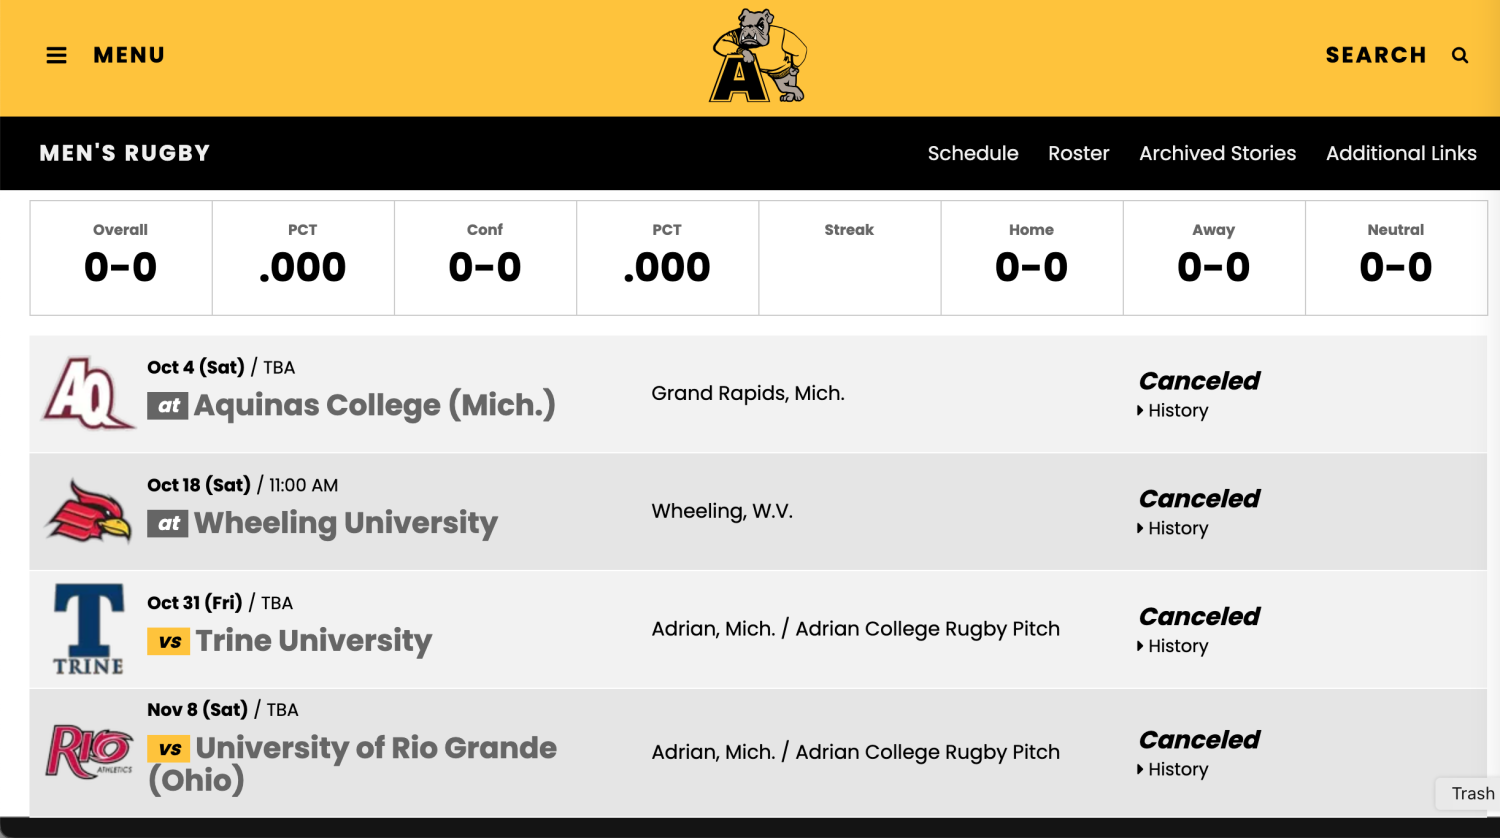Click the Rio Grande athletics logo
Image resolution: width=1500 pixels, height=838 pixels.
pos(88,751)
